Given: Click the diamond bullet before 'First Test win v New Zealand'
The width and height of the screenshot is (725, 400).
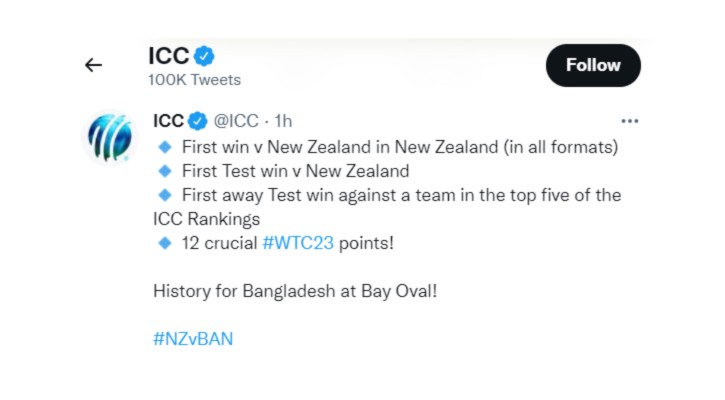Looking at the screenshot, I should tap(165, 172).
